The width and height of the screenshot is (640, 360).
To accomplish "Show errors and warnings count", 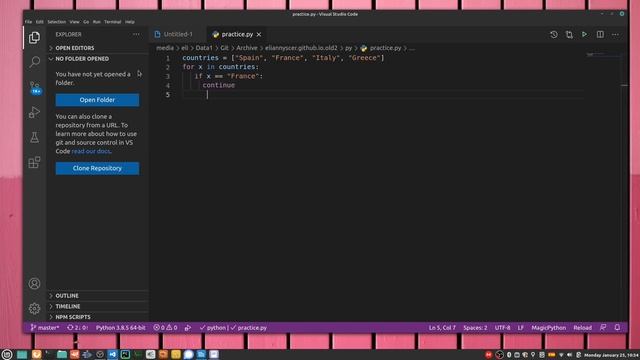I will coord(165,327).
